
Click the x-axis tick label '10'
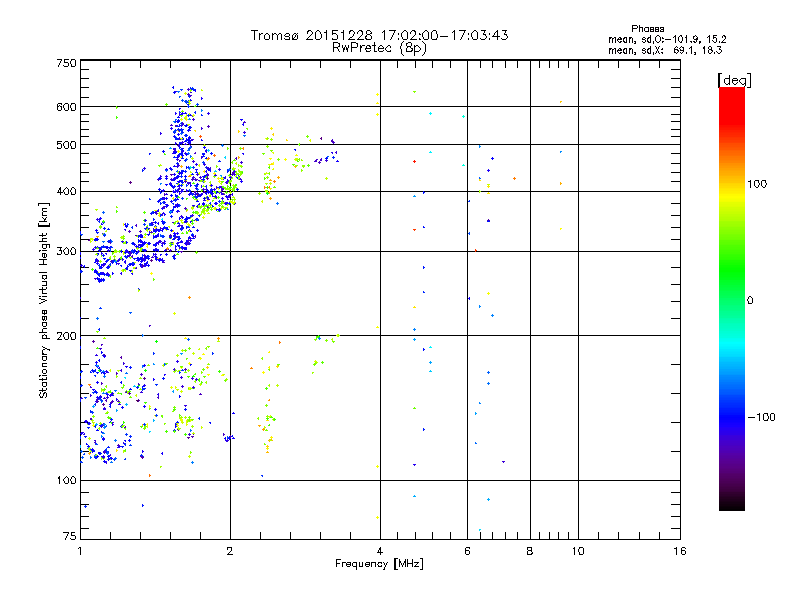578,551
